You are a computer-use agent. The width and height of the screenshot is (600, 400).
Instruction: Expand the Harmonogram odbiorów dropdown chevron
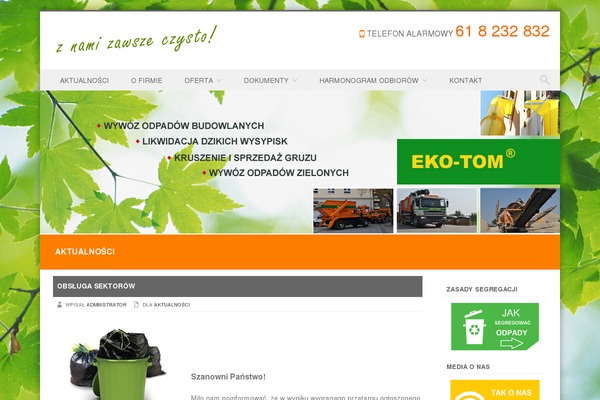click(x=425, y=80)
